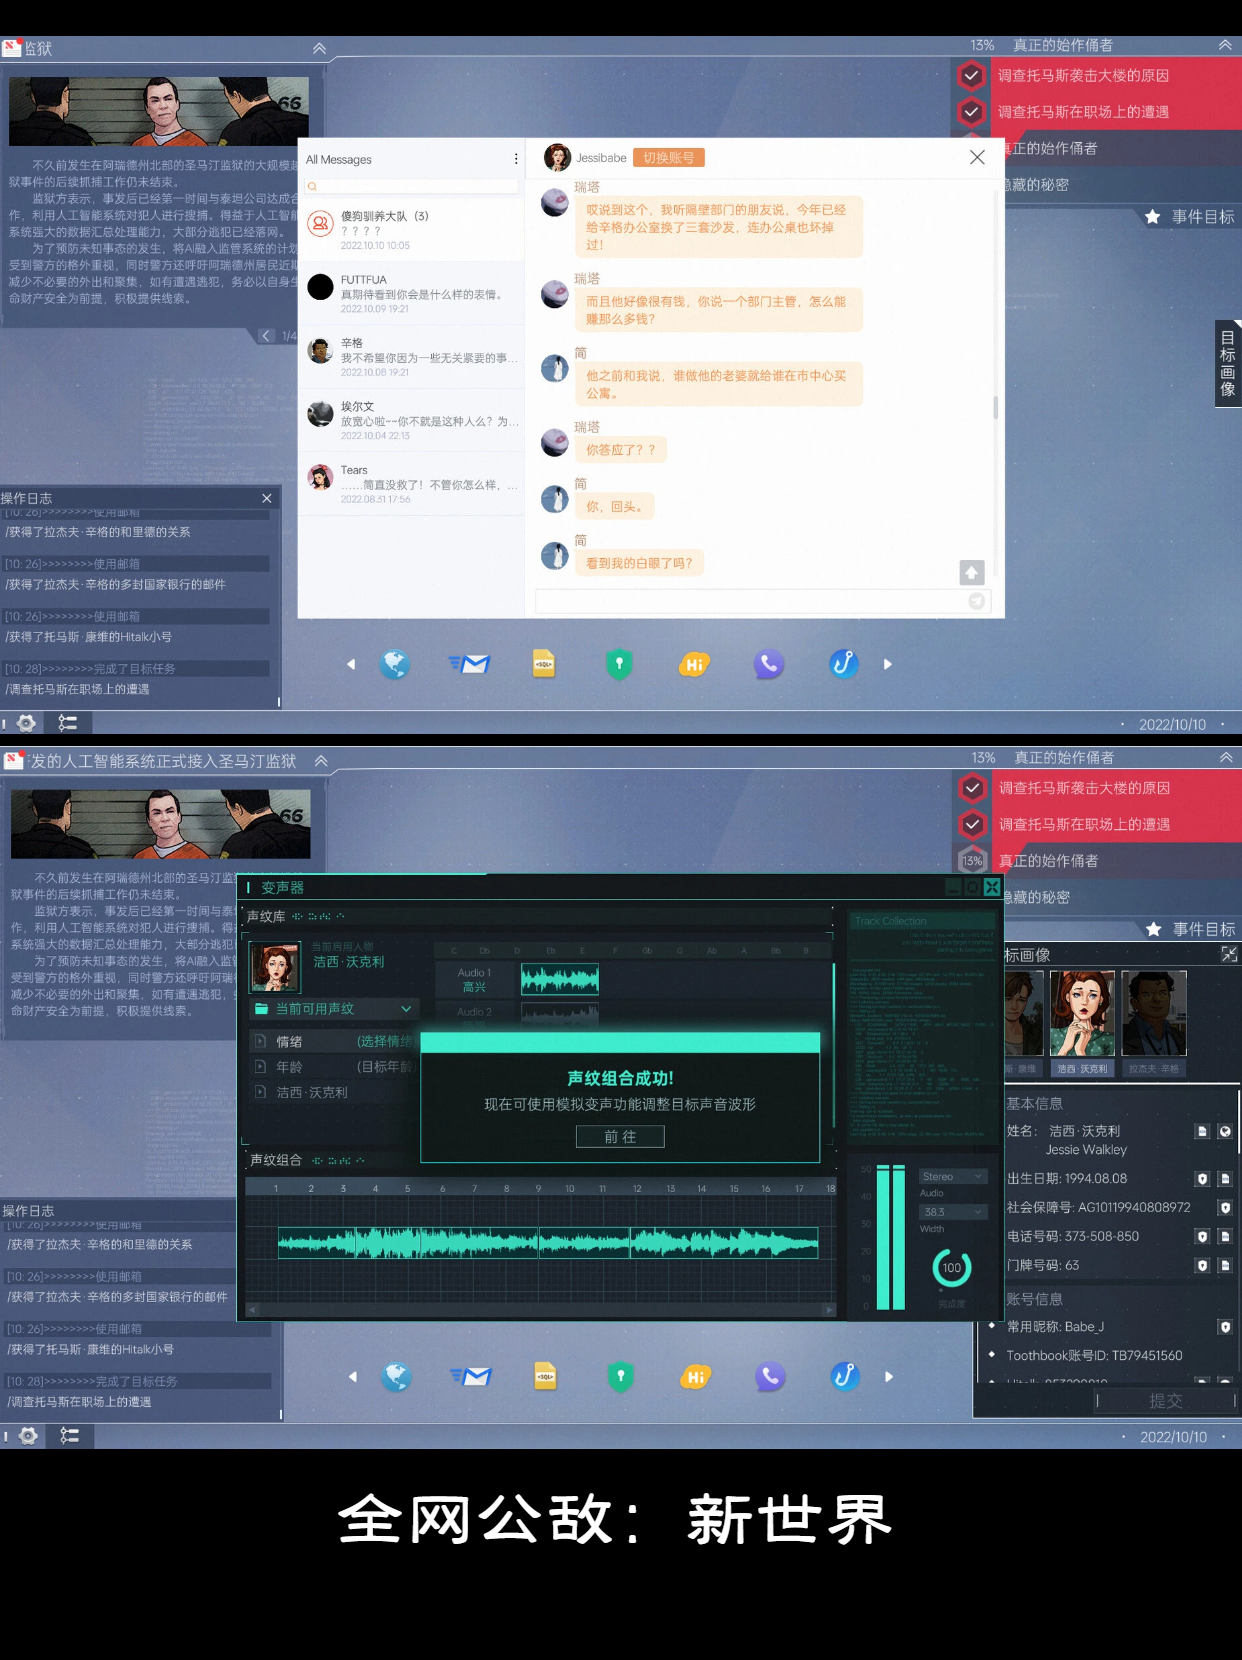The height and width of the screenshot is (1660, 1242).
Task: Open the FUTTFUA conversation
Action: tap(412, 293)
